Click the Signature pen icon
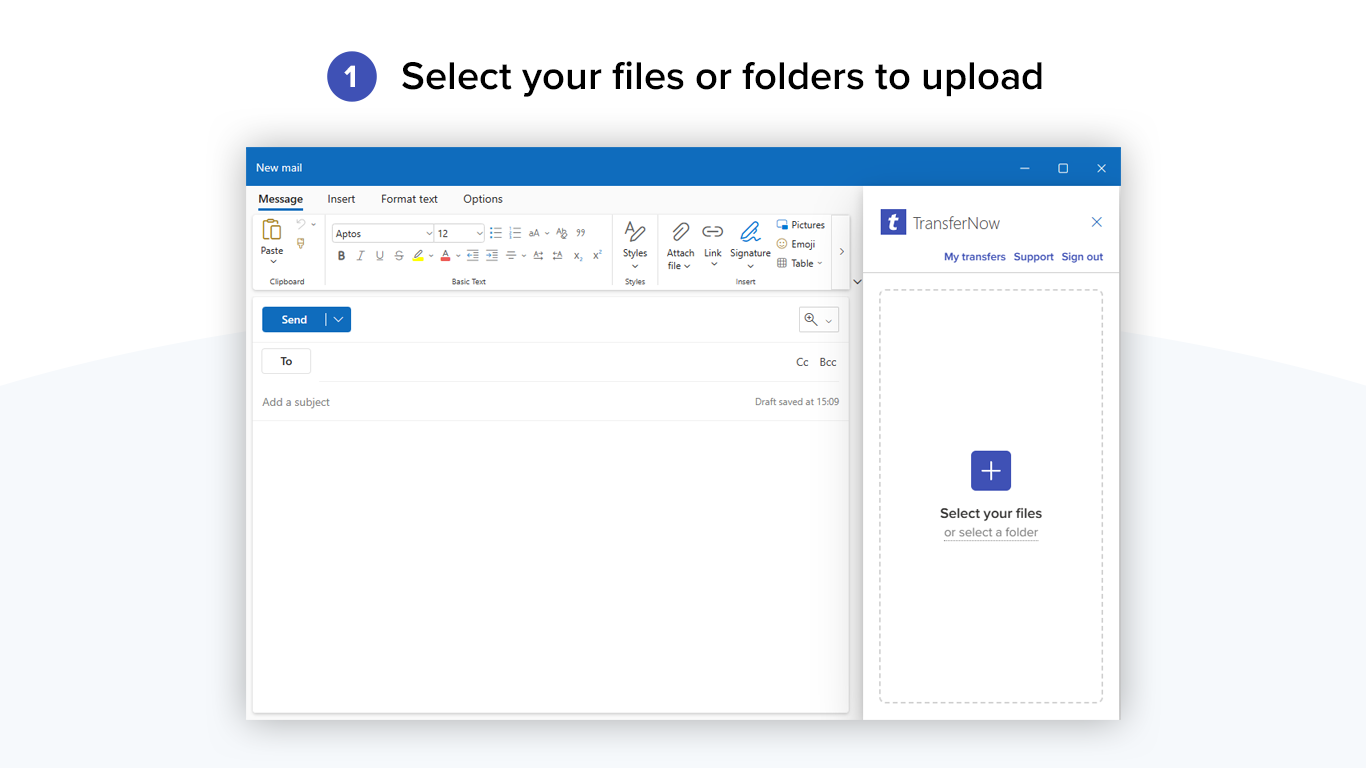The width and height of the screenshot is (1366, 768). coord(750,232)
